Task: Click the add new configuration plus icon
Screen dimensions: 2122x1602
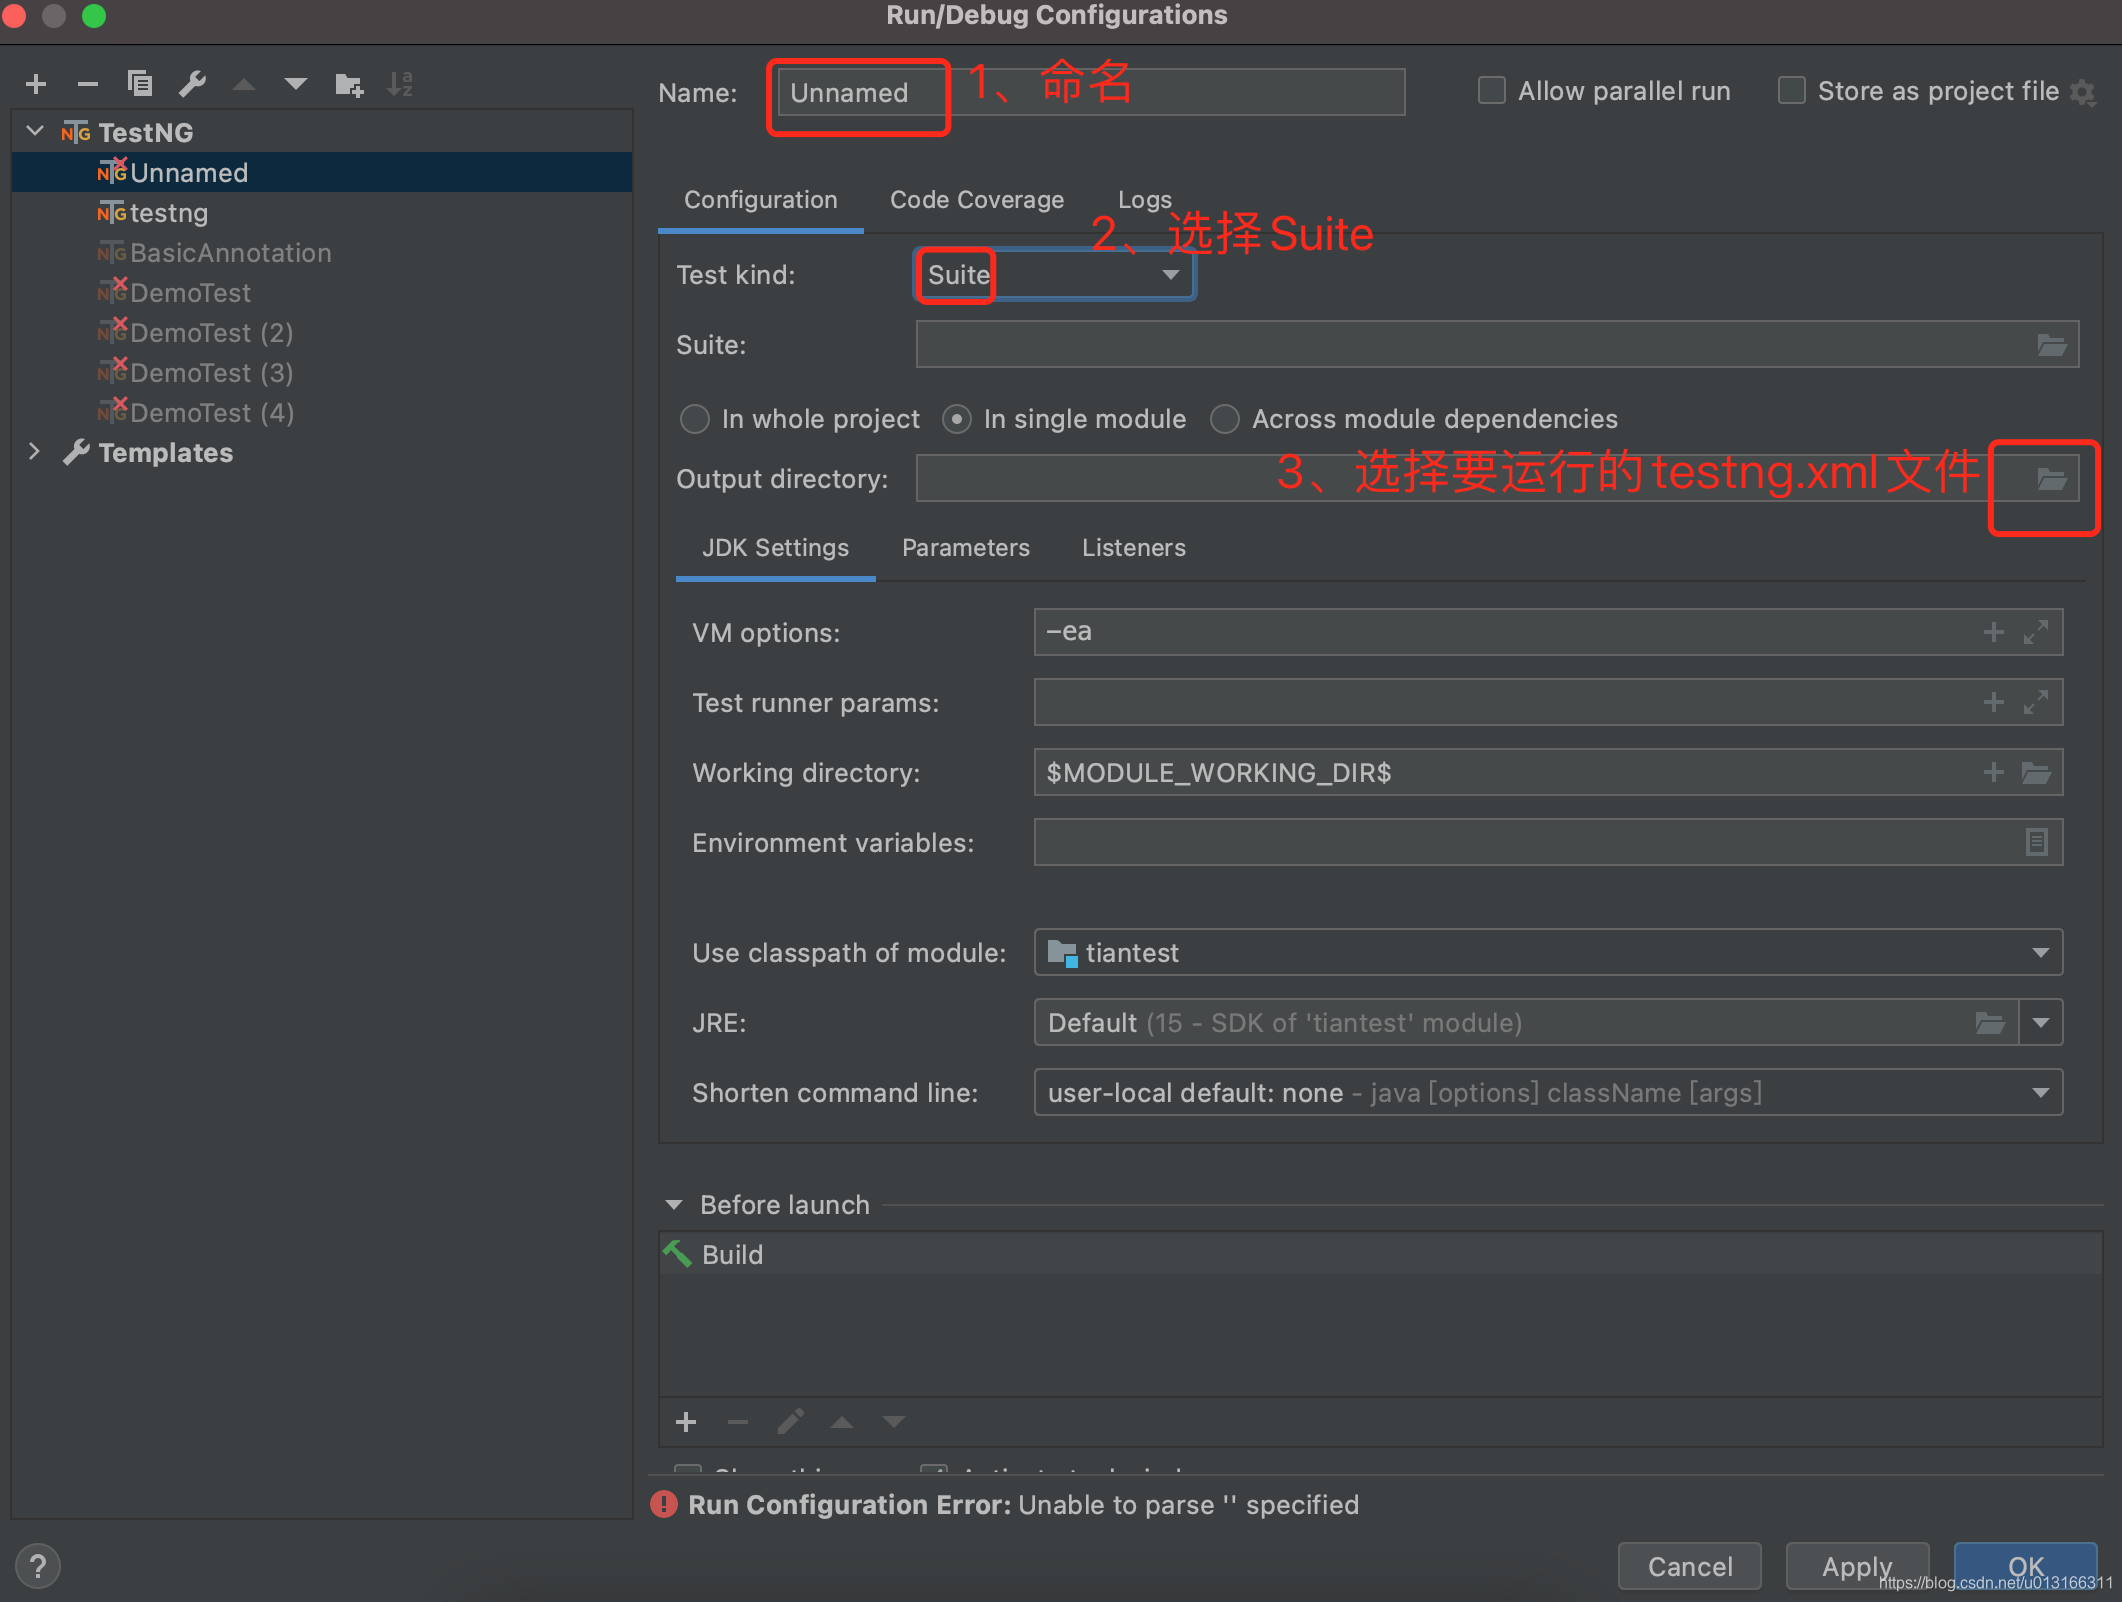Action: [x=36, y=84]
